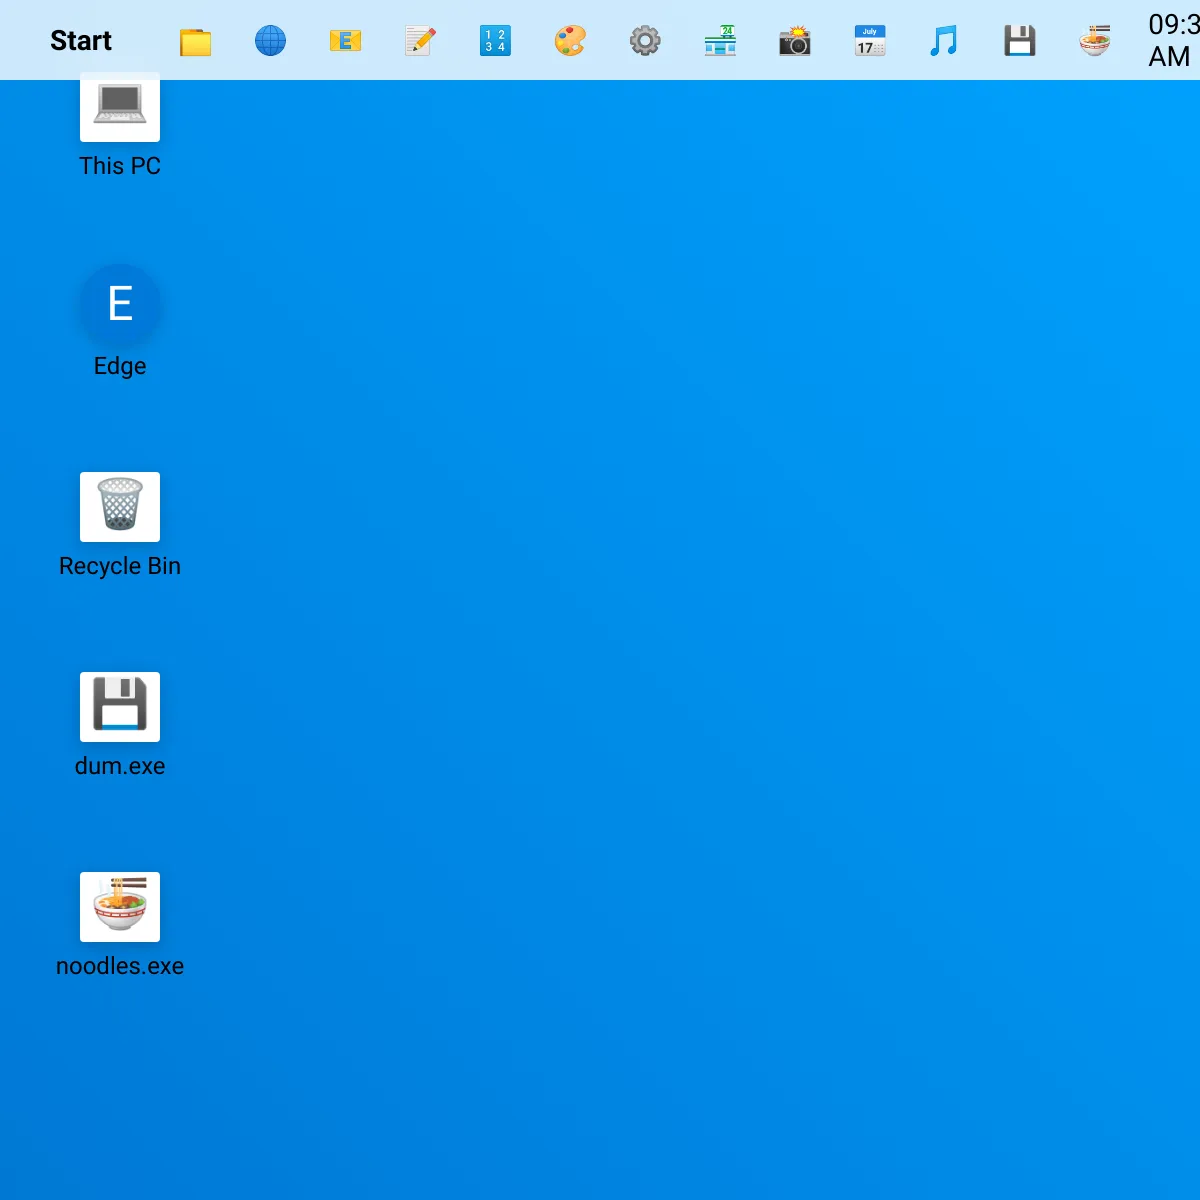Click the clock showing the current time
Screen dimensions: 1200x1200
pyautogui.click(x=1172, y=40)
